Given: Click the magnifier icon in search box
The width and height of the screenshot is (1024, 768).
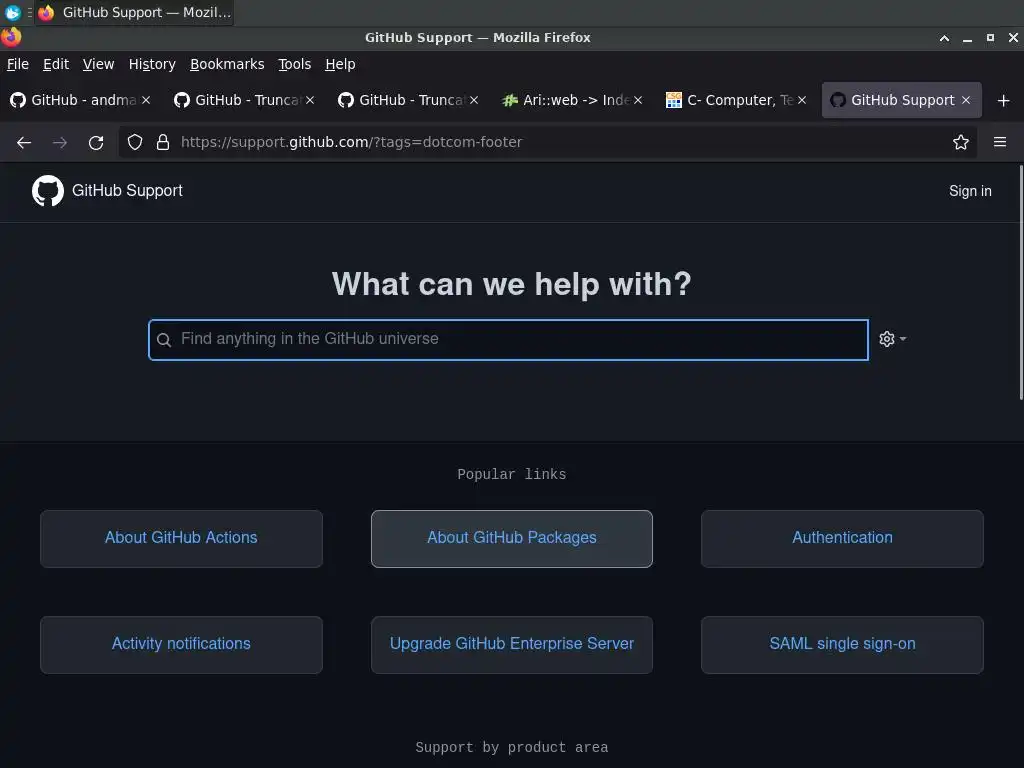Looking at the screenshot, I should (x=164, y=340).
